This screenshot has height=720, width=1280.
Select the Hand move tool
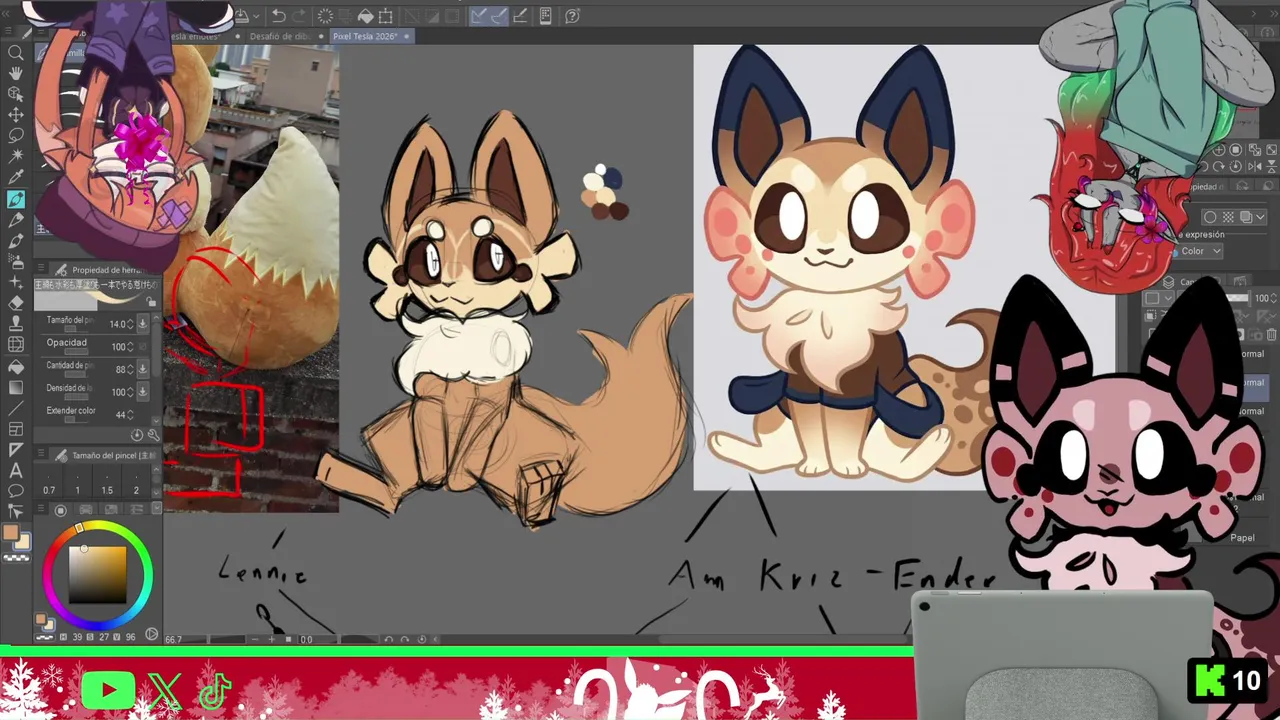pyautogui.click(x=16, y=73)
